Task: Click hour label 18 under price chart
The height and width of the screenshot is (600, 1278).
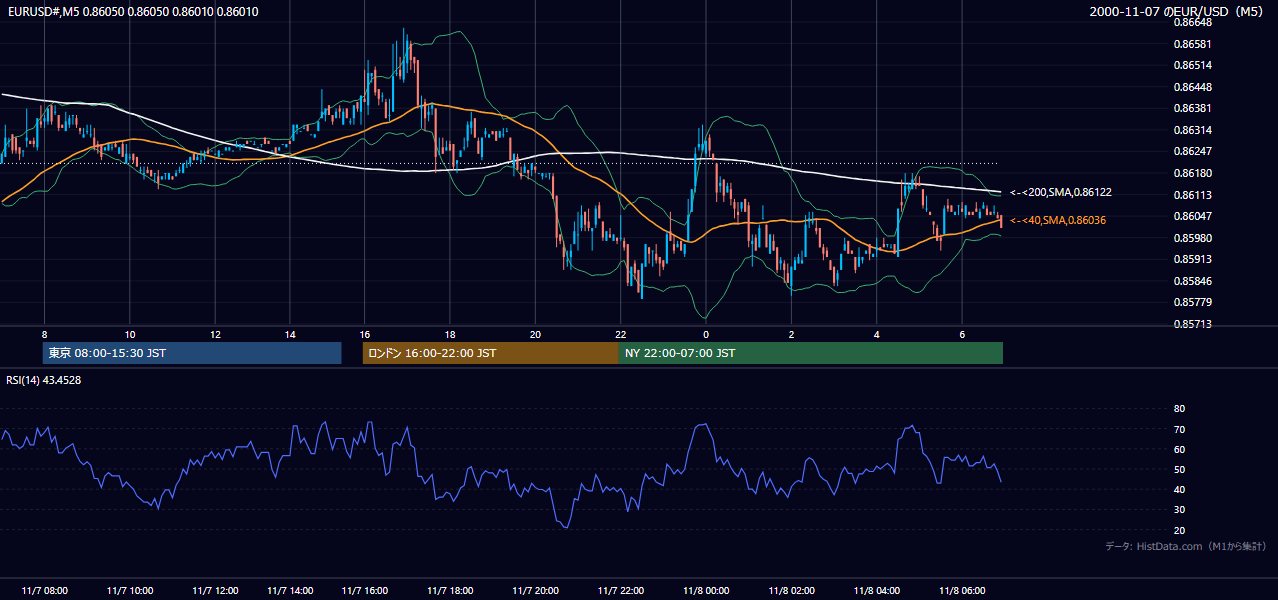Action: pyautogui.click(x=450, y=334)
